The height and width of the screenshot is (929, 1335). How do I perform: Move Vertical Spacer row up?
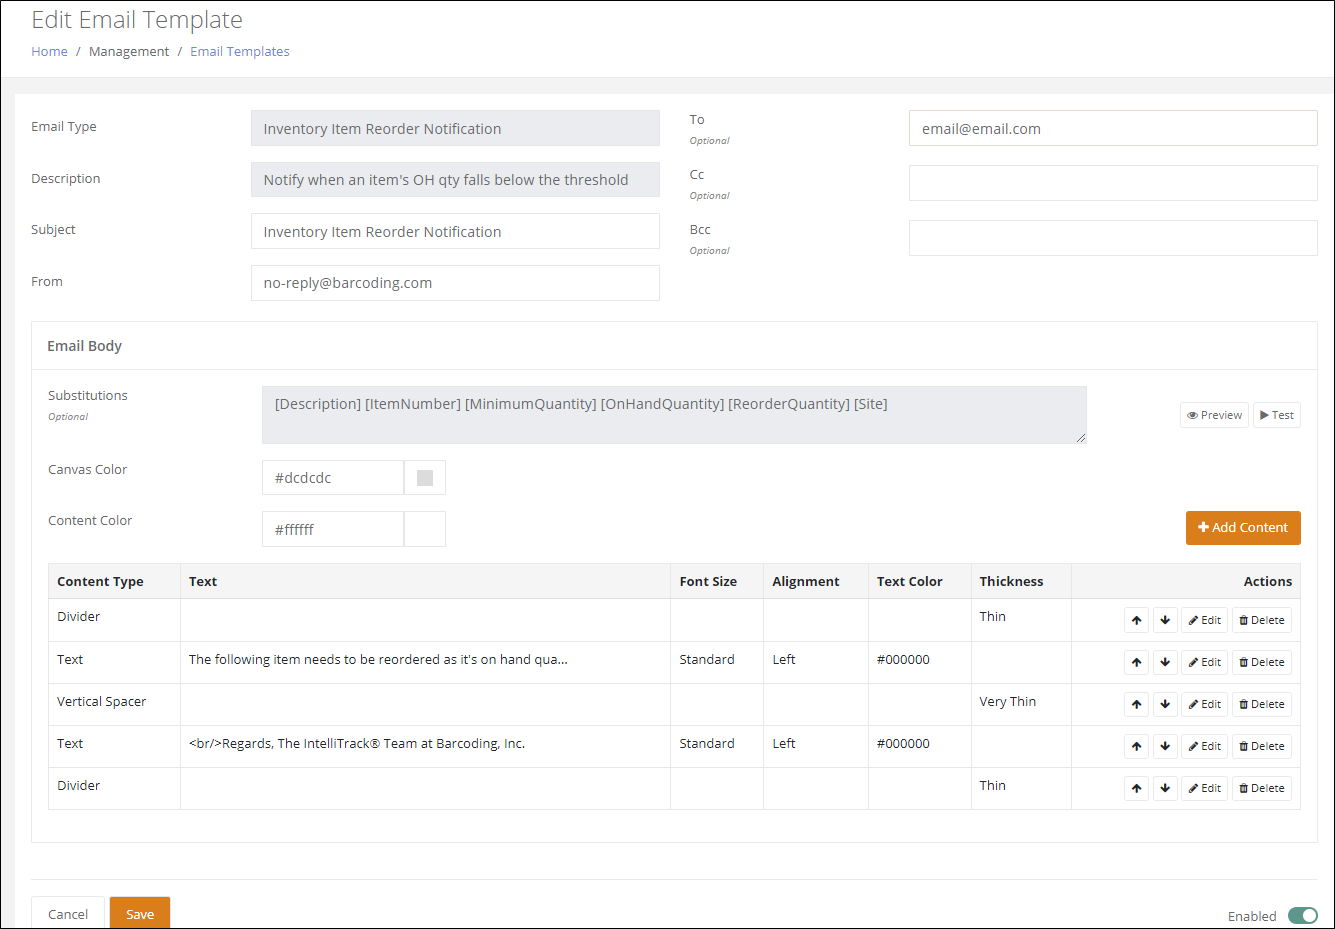pyautogui.click(x=1137, y=704)
